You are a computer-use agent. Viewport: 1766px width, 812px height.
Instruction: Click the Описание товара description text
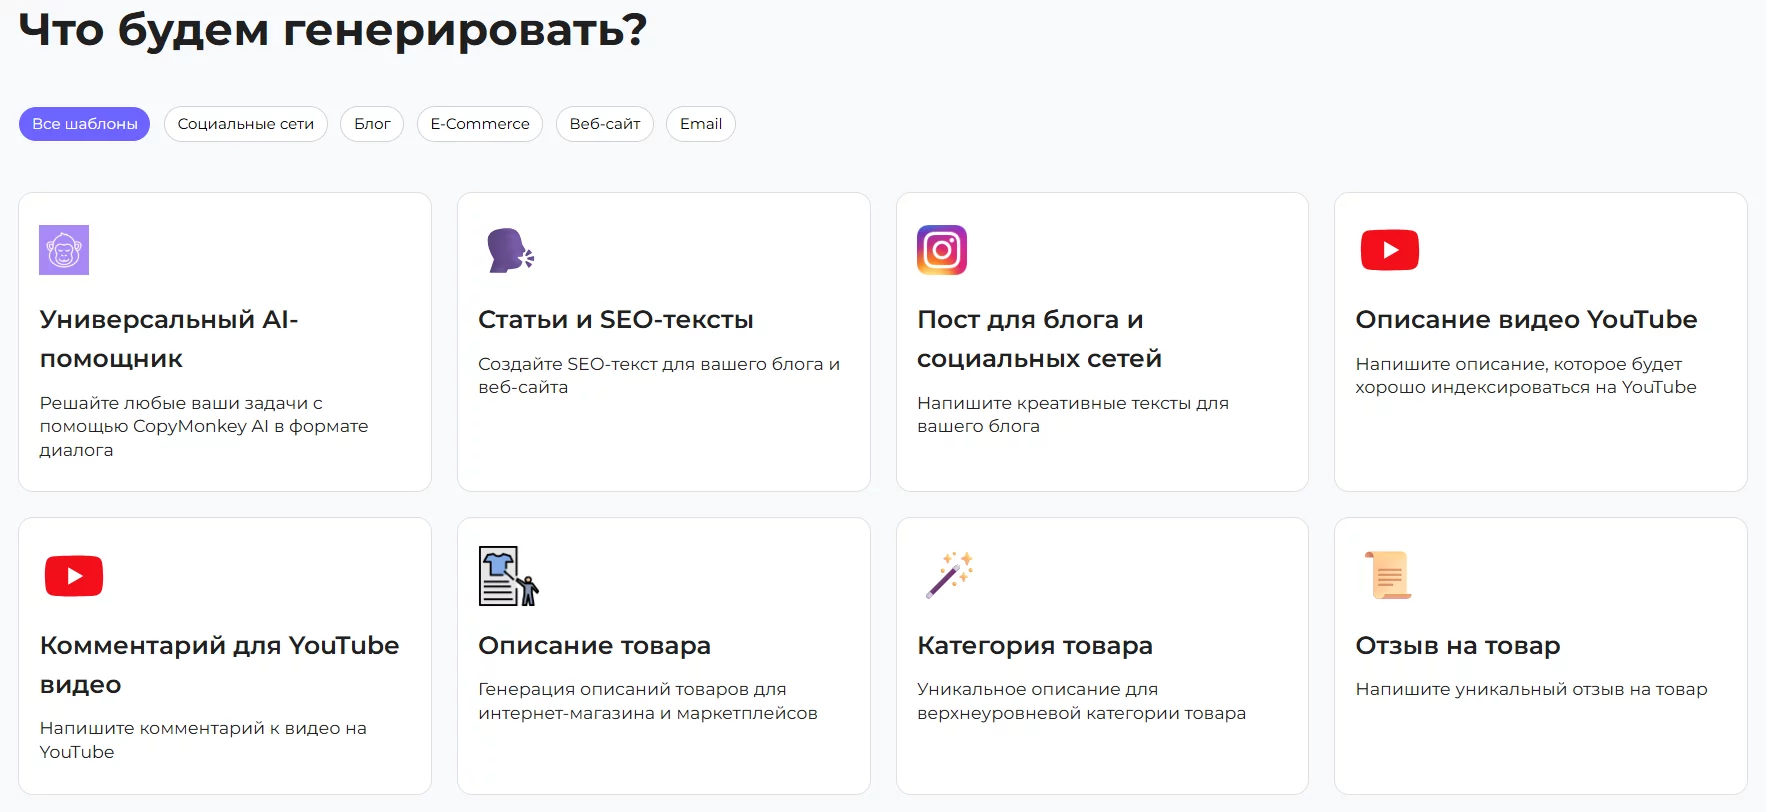point(648,701)
